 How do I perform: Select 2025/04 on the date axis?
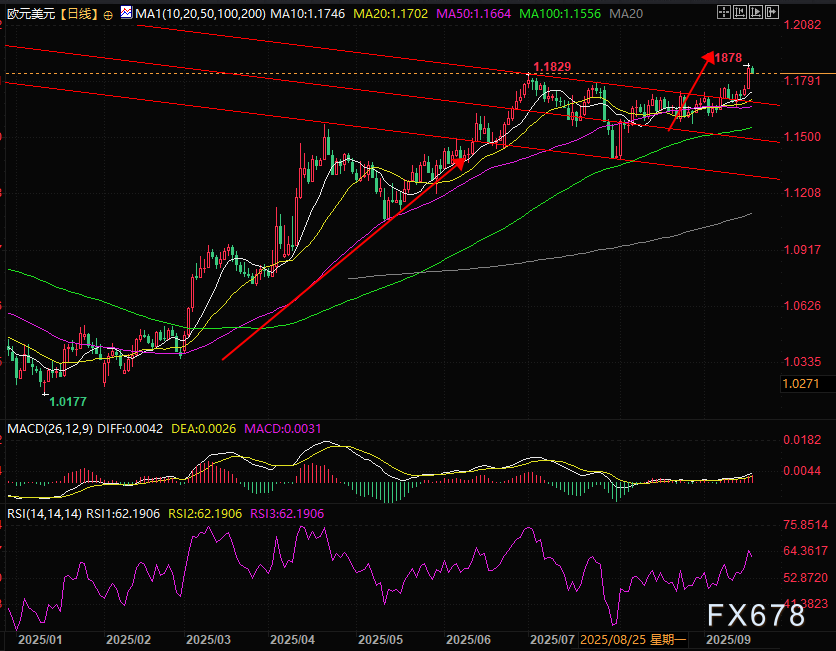point(293,638)
